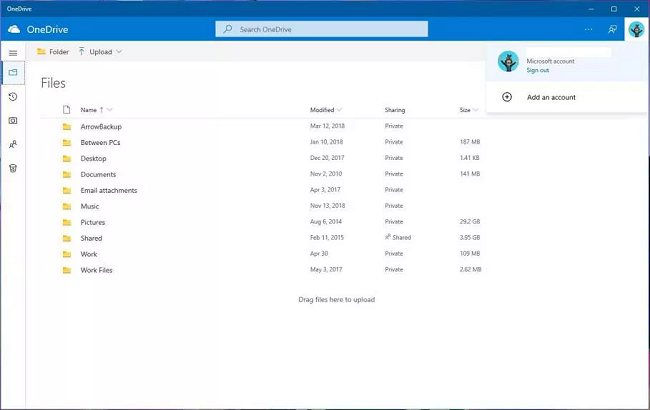Image resolution: width=650 pixels, height=410 pixels.
Task: Select the Files icon in sidebar
Action: (x=13, y=73)
